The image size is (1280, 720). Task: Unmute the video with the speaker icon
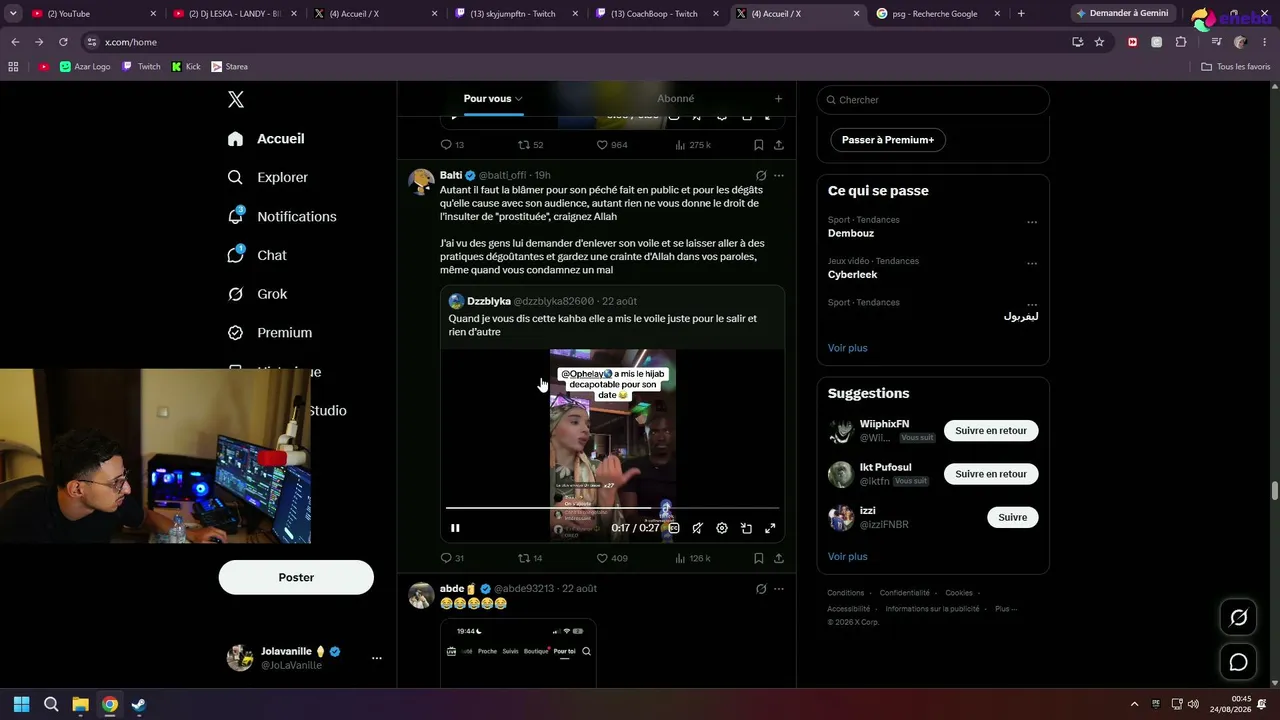pos(698,528)
